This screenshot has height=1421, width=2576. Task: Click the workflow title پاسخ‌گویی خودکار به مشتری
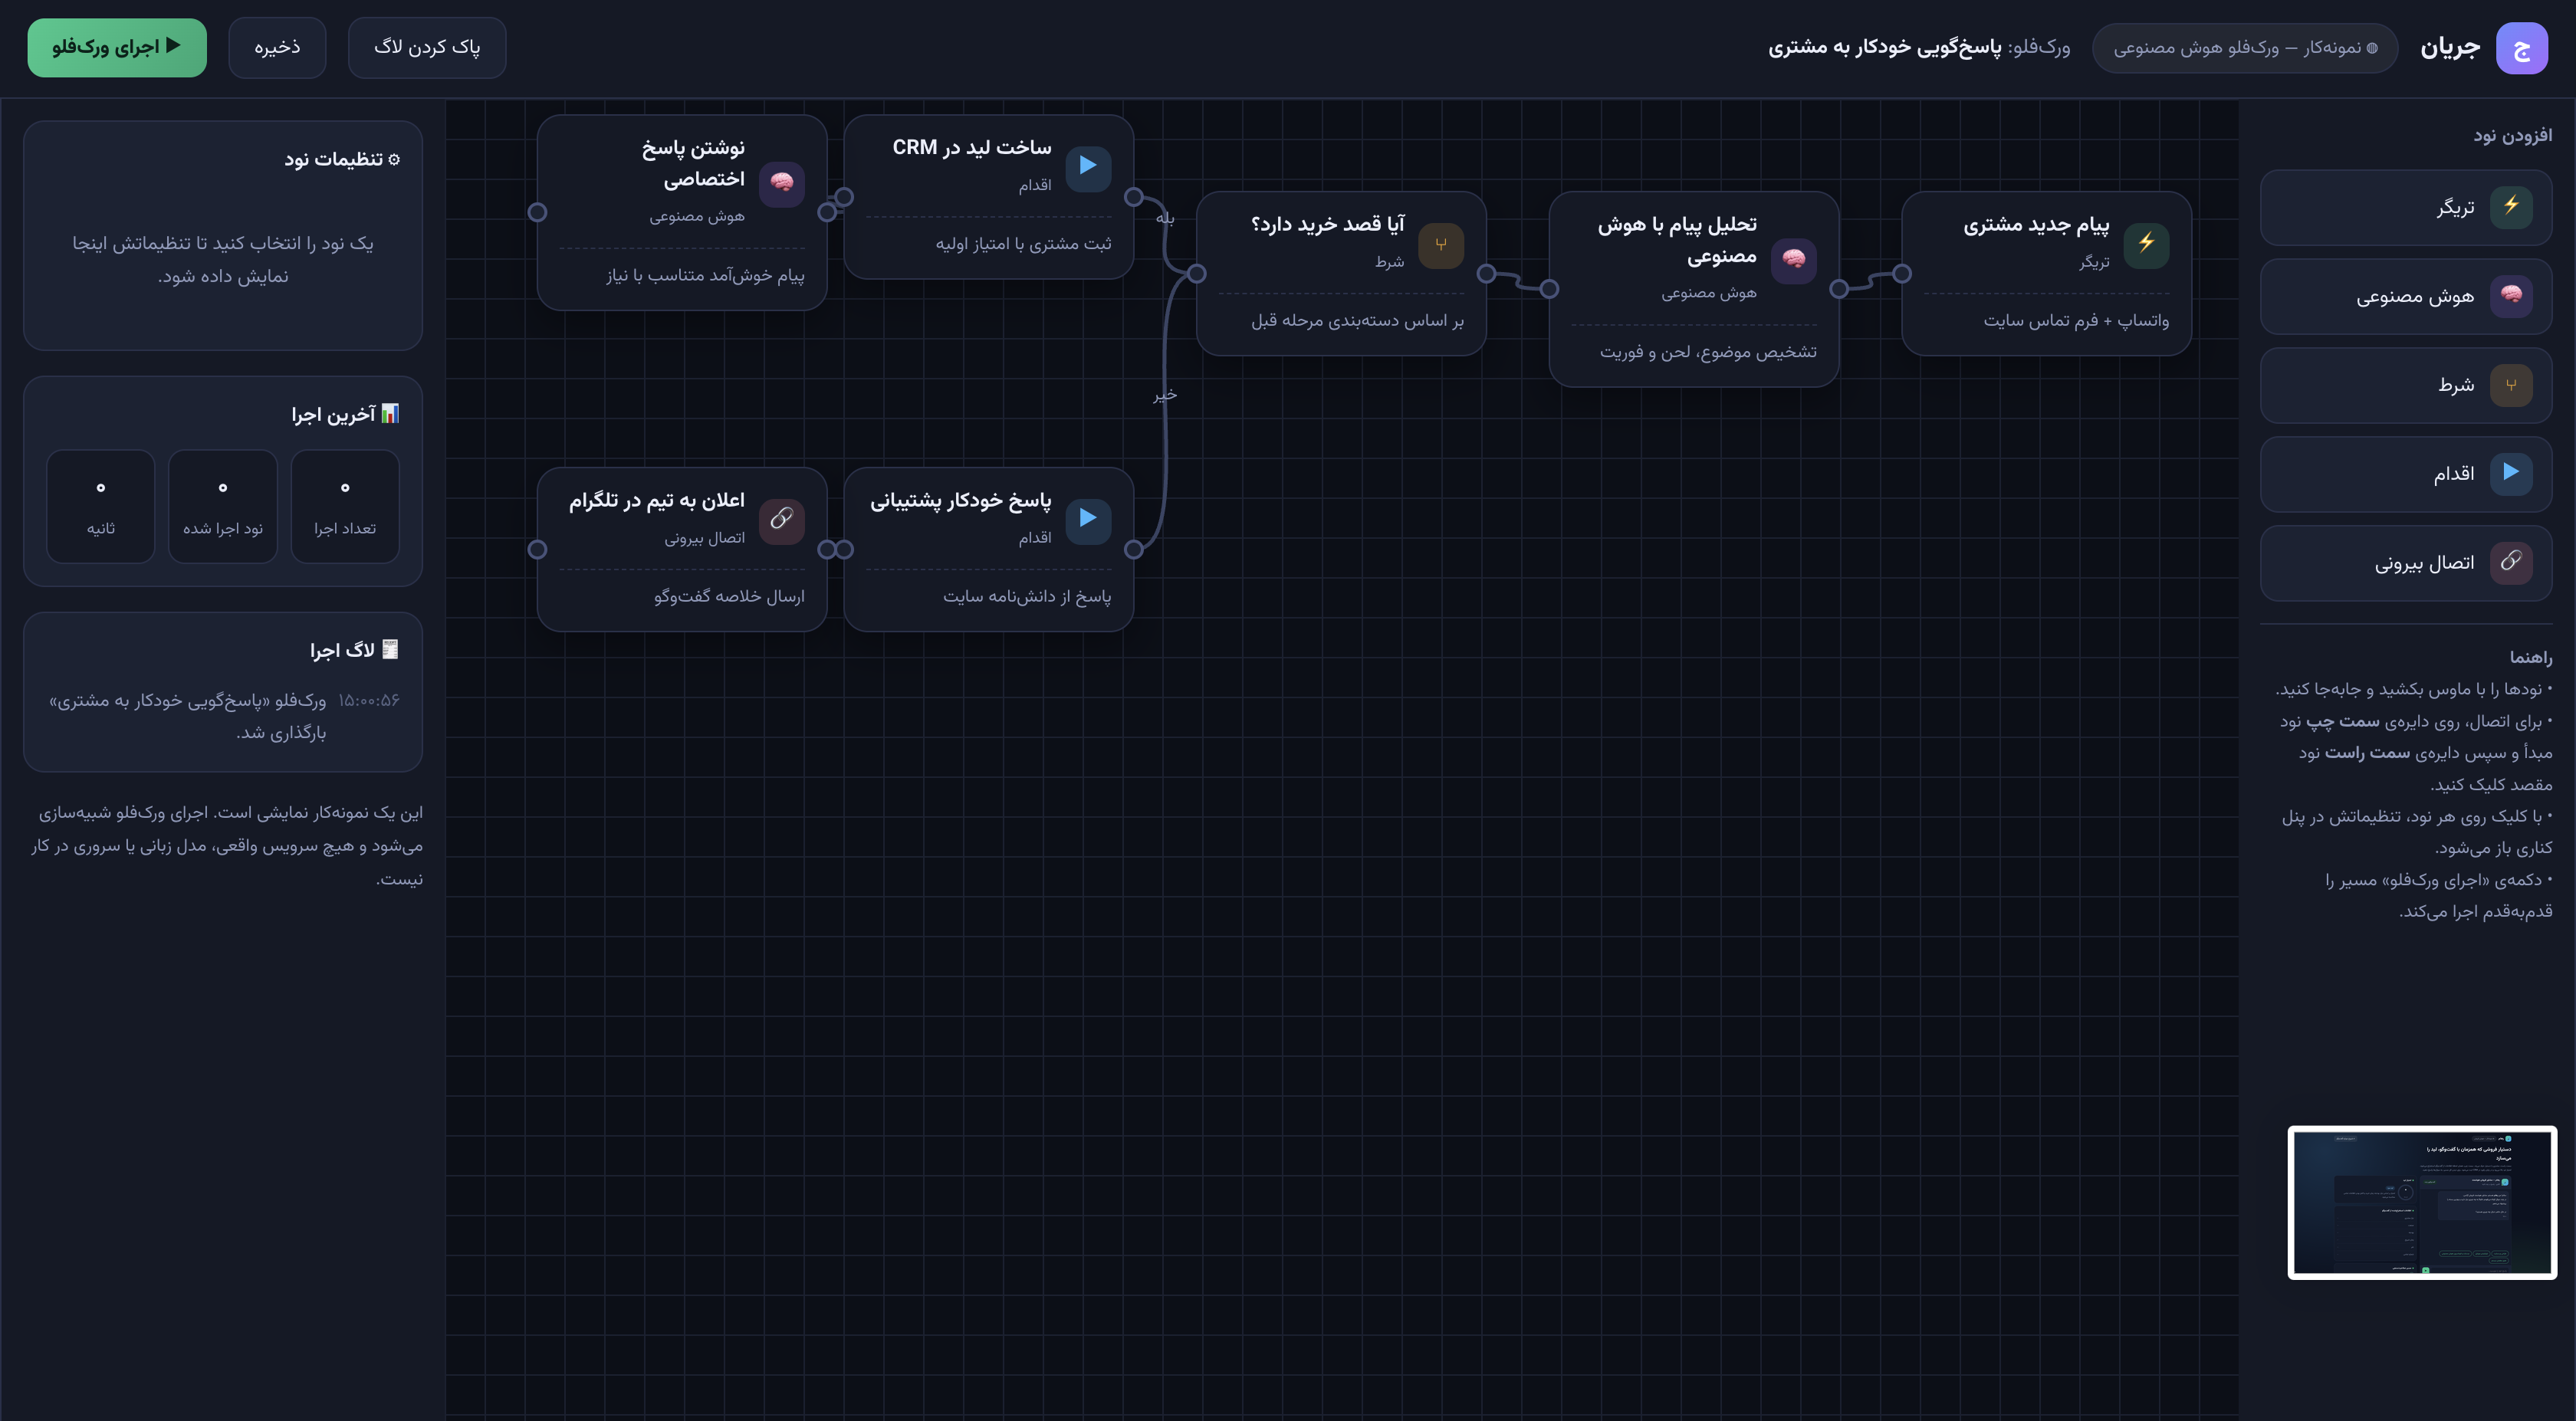coord(1885,47)
